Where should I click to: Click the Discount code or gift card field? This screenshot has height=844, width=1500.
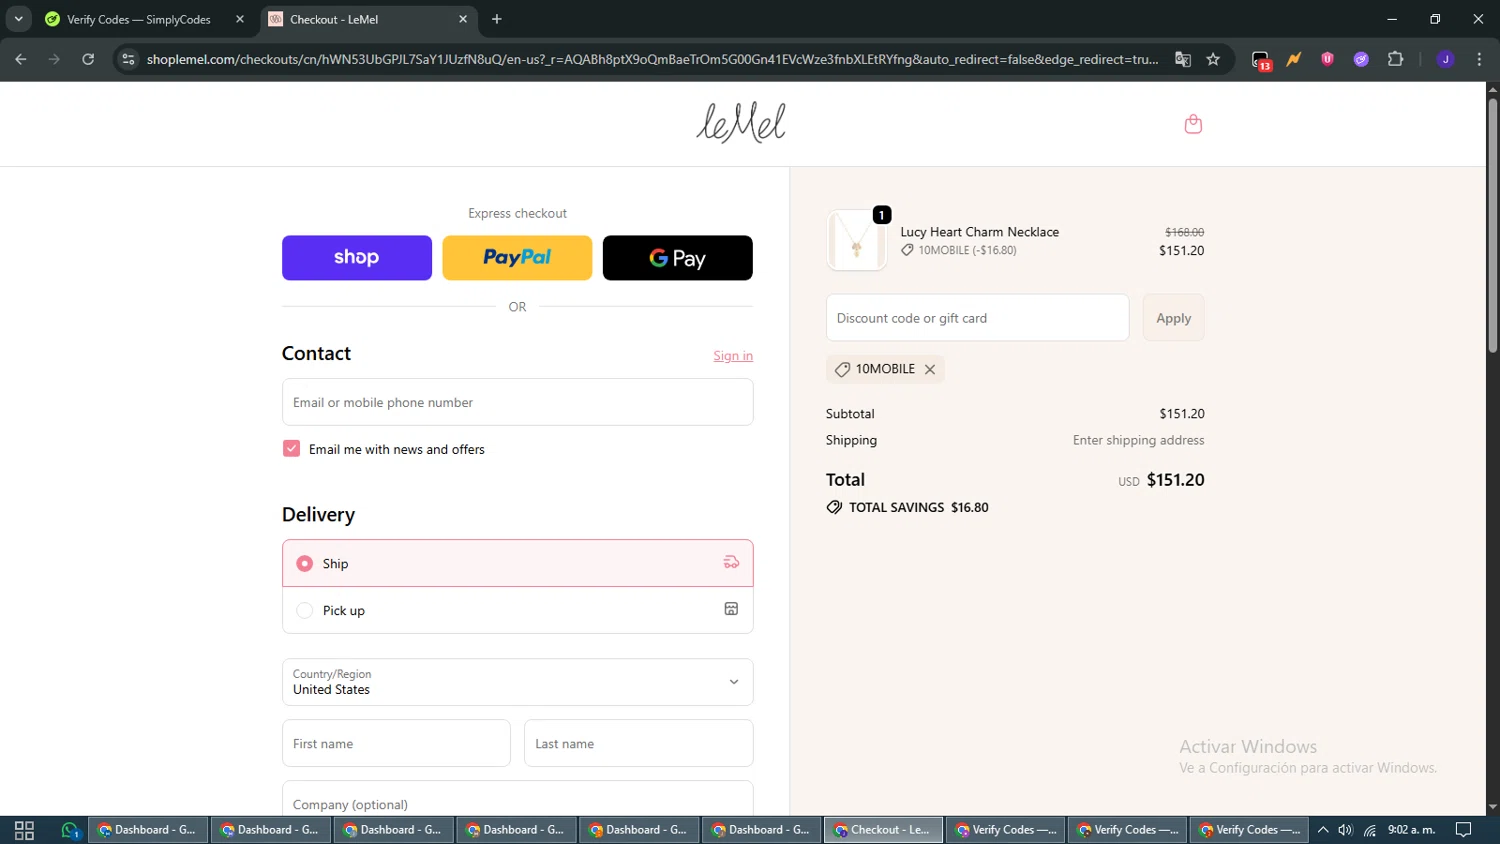[x=977, y=318]
